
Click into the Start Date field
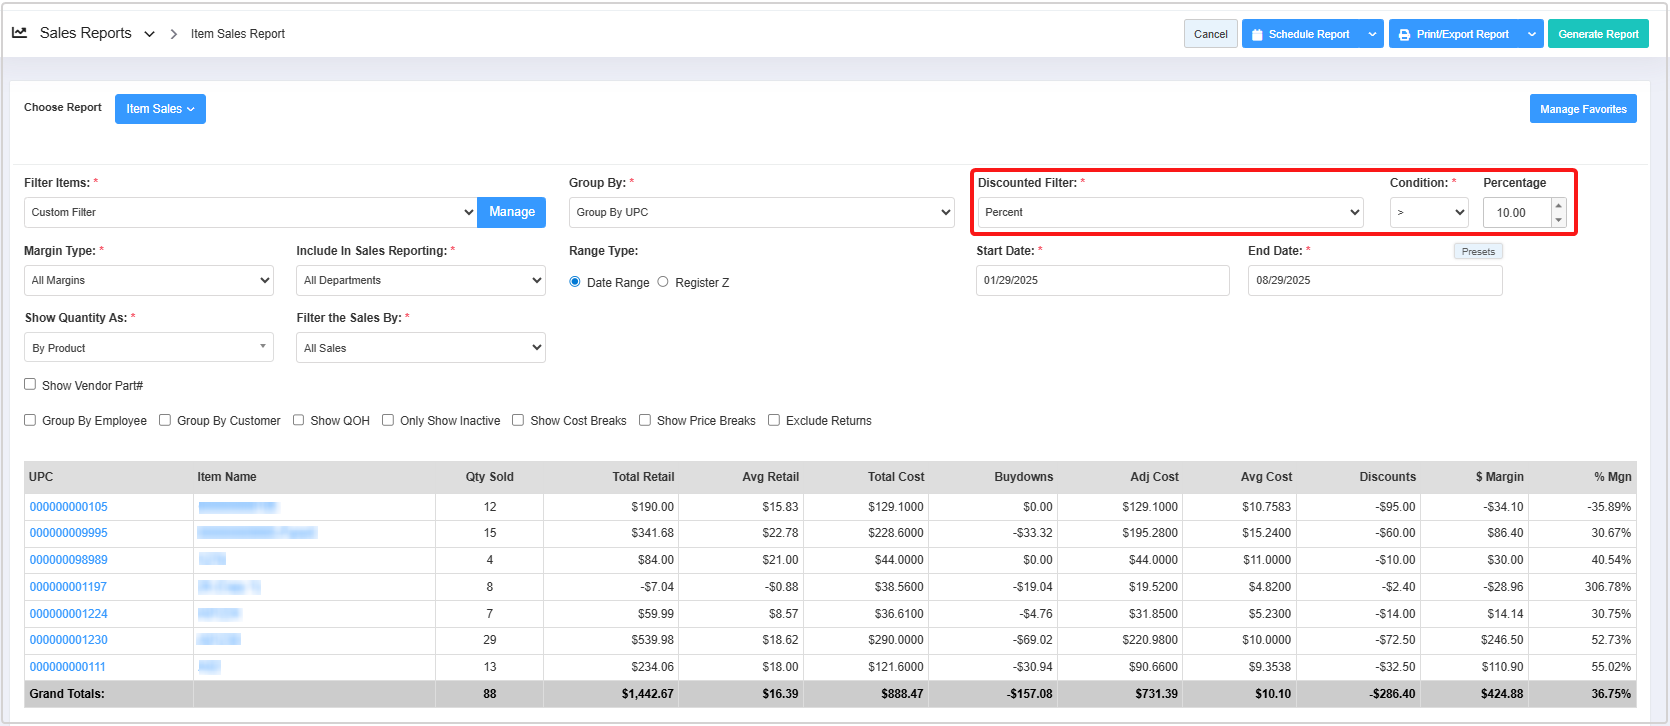1102,280
